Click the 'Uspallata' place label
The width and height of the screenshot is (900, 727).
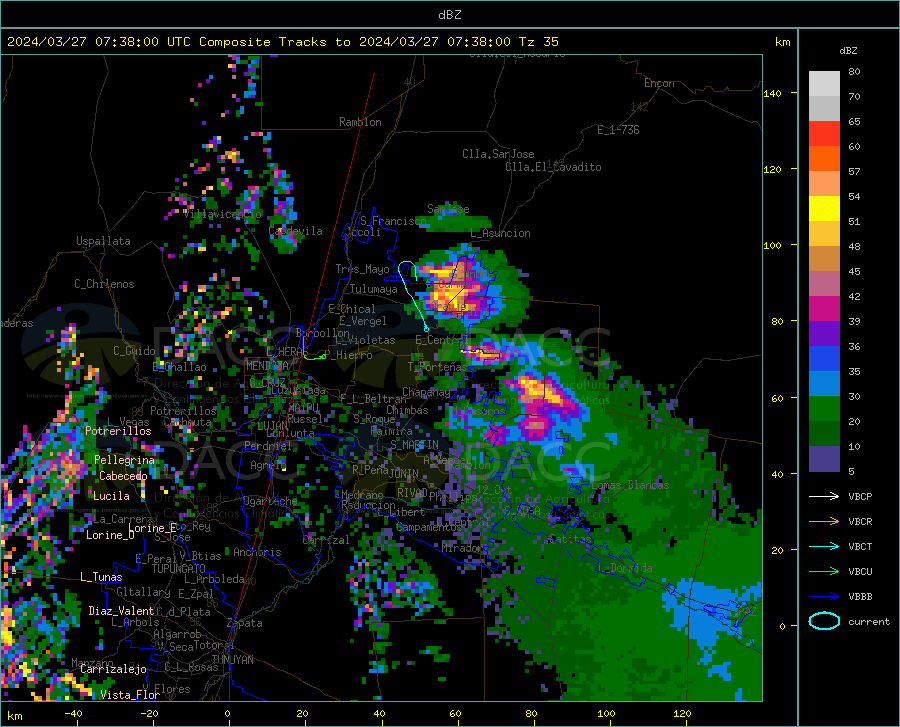[103, 241]
